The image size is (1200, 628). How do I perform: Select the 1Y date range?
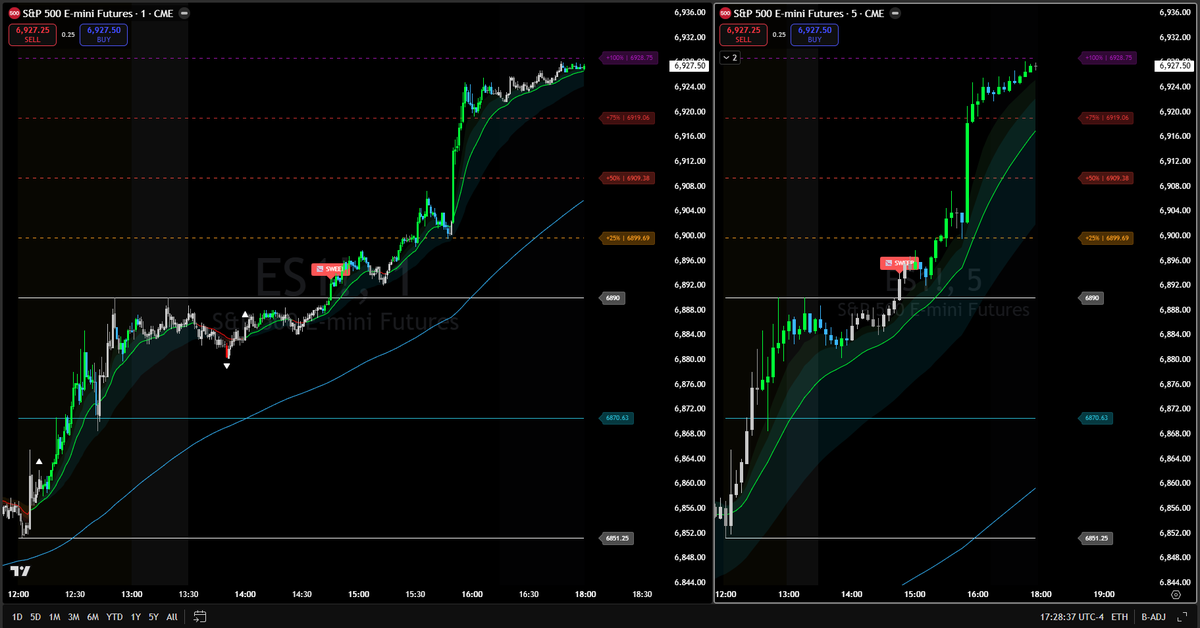(x=135, y=615)
